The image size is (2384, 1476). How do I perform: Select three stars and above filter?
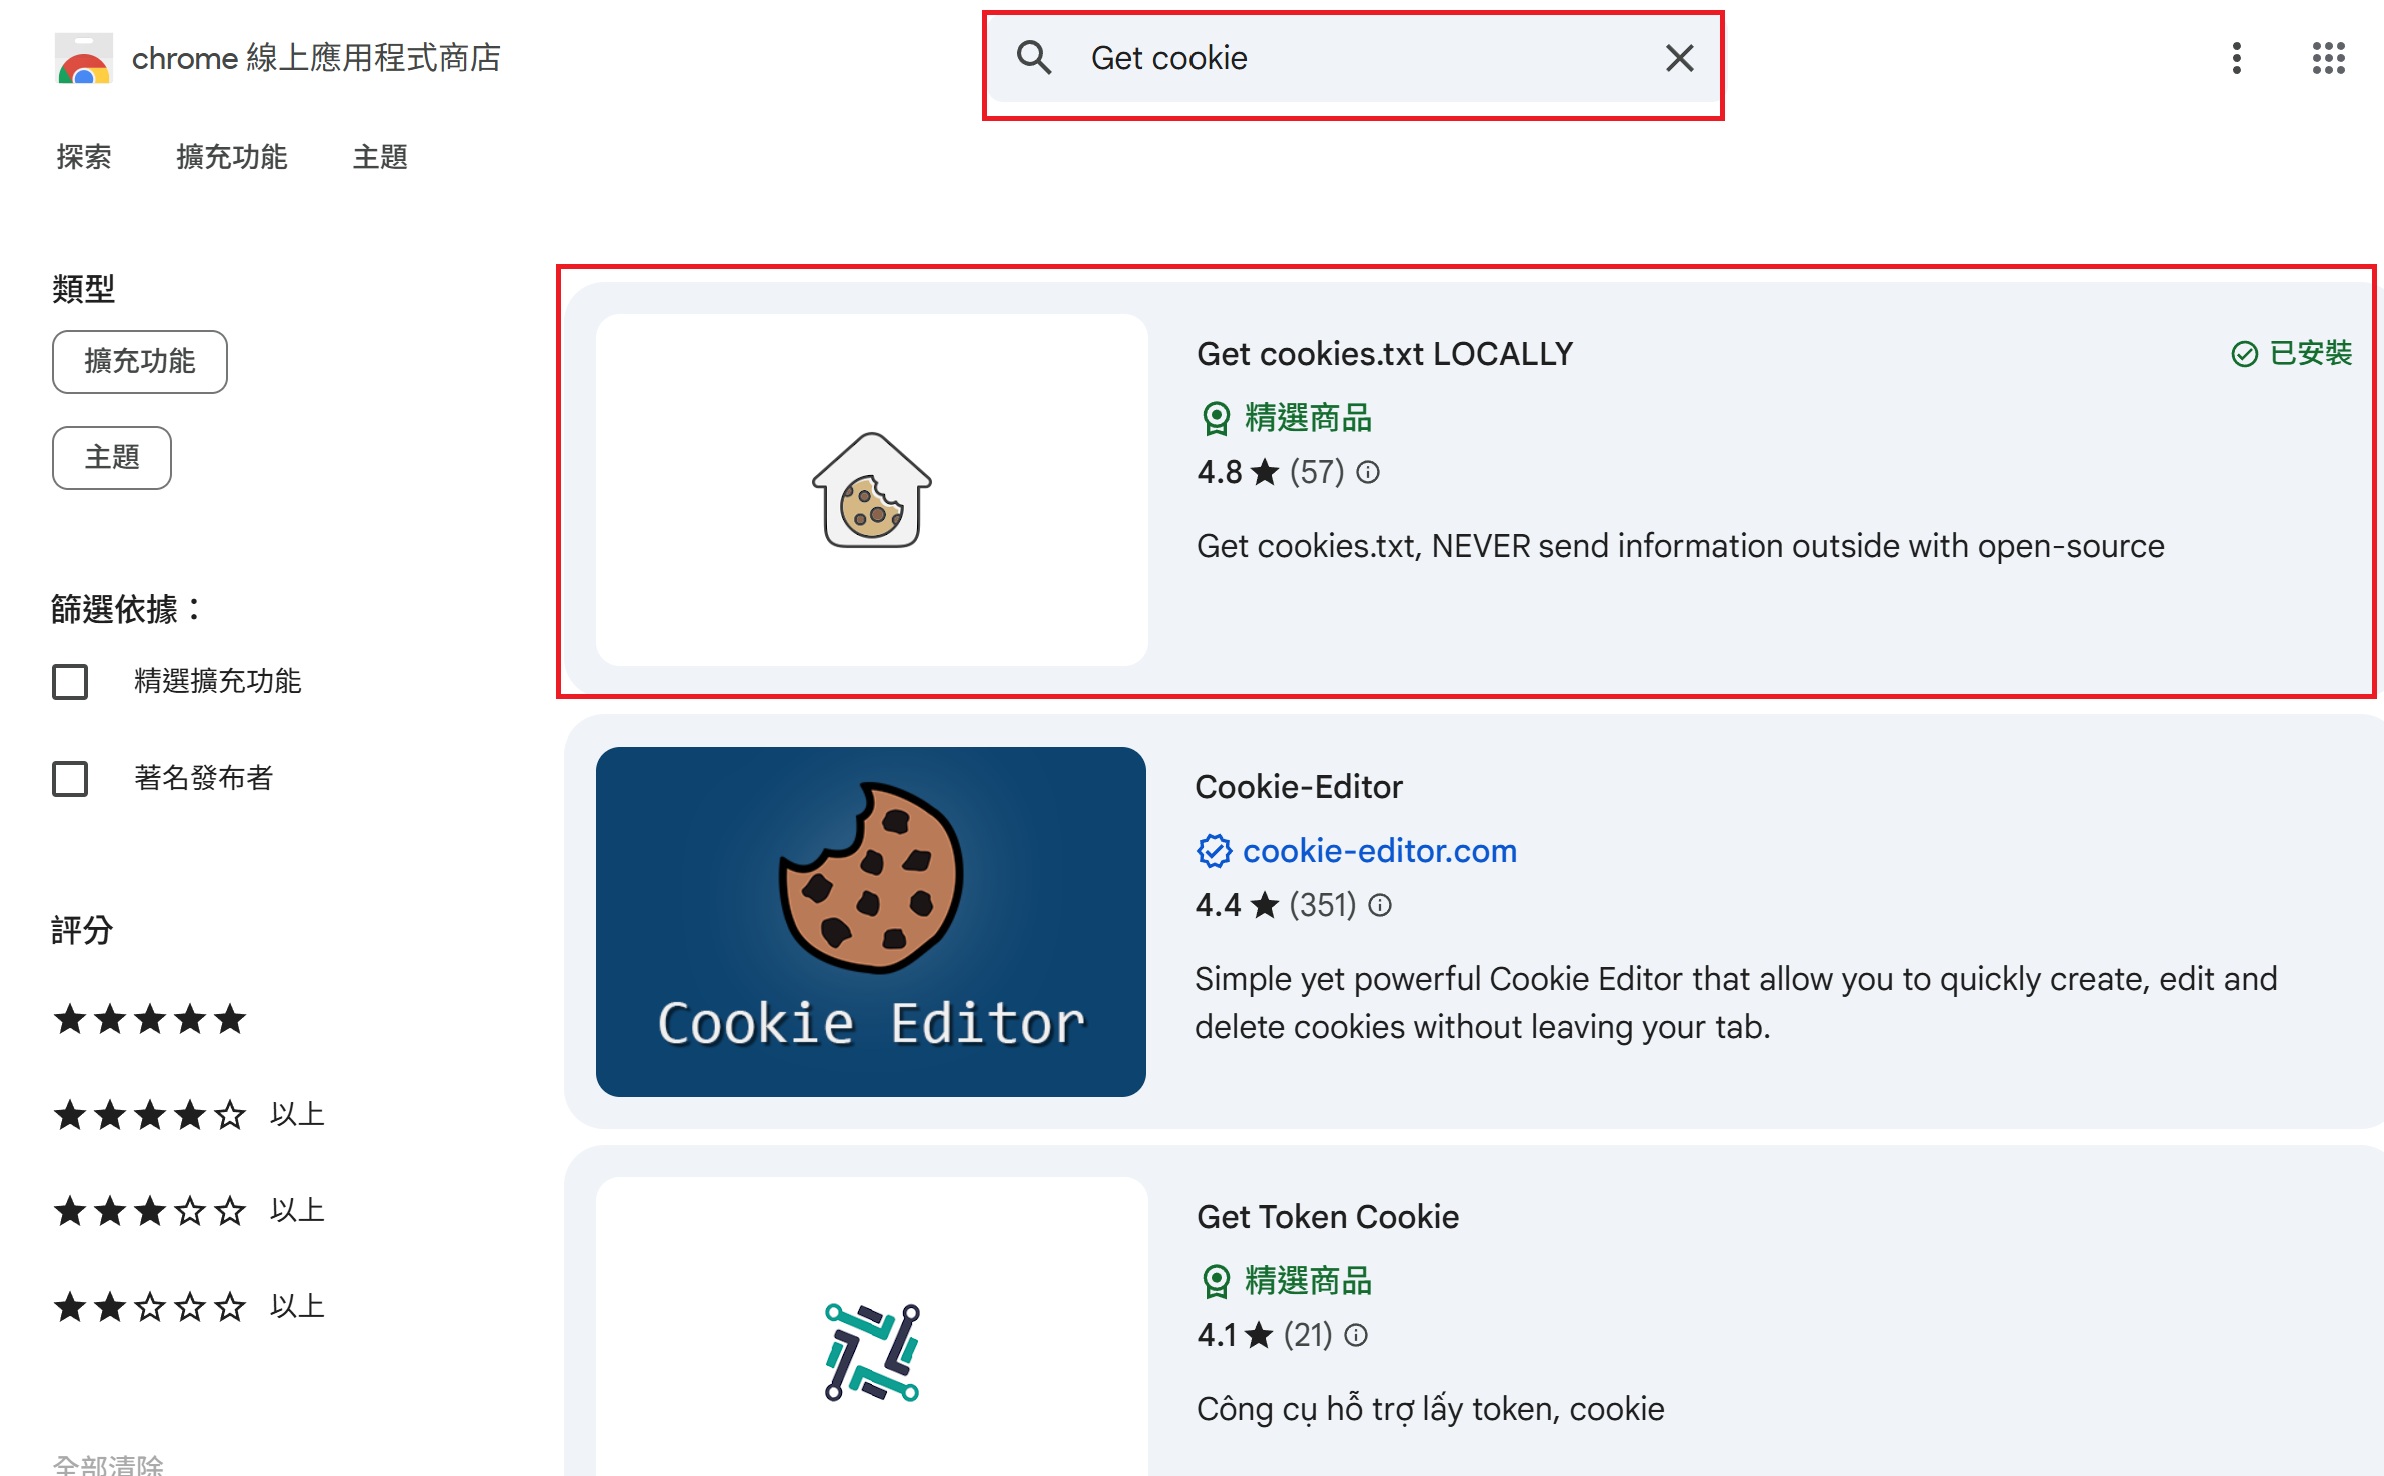[189, 1210]
